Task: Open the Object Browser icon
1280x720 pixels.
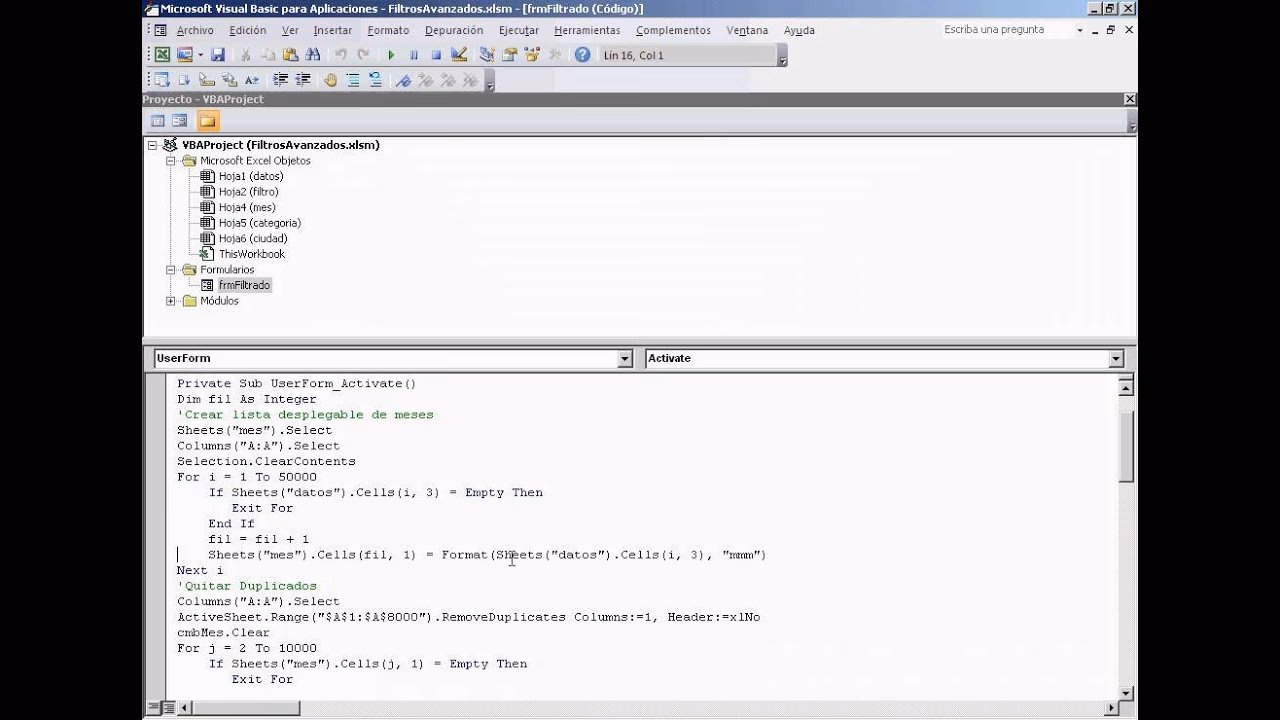Action: click(x=532, y=55)
